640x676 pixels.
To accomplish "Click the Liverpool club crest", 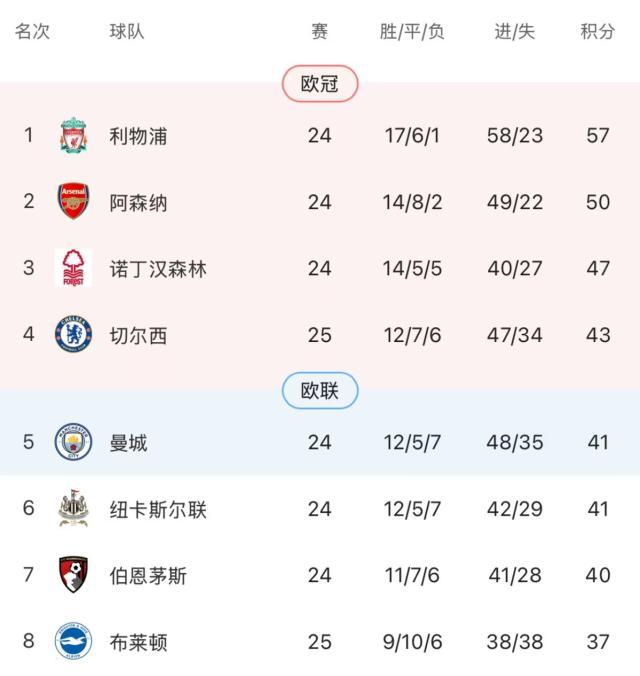I will 73,135.
